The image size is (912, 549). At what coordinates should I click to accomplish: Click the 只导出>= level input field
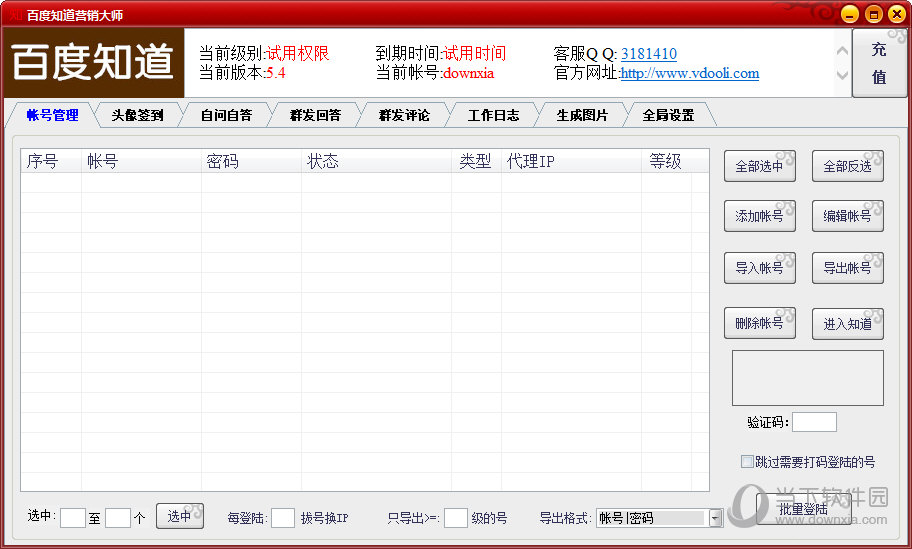tap(455, 518)
